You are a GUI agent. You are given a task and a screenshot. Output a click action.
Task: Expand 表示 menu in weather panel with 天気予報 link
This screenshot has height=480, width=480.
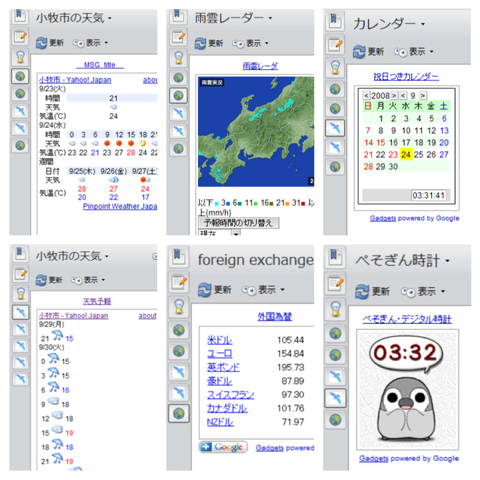tap(88, 280)
